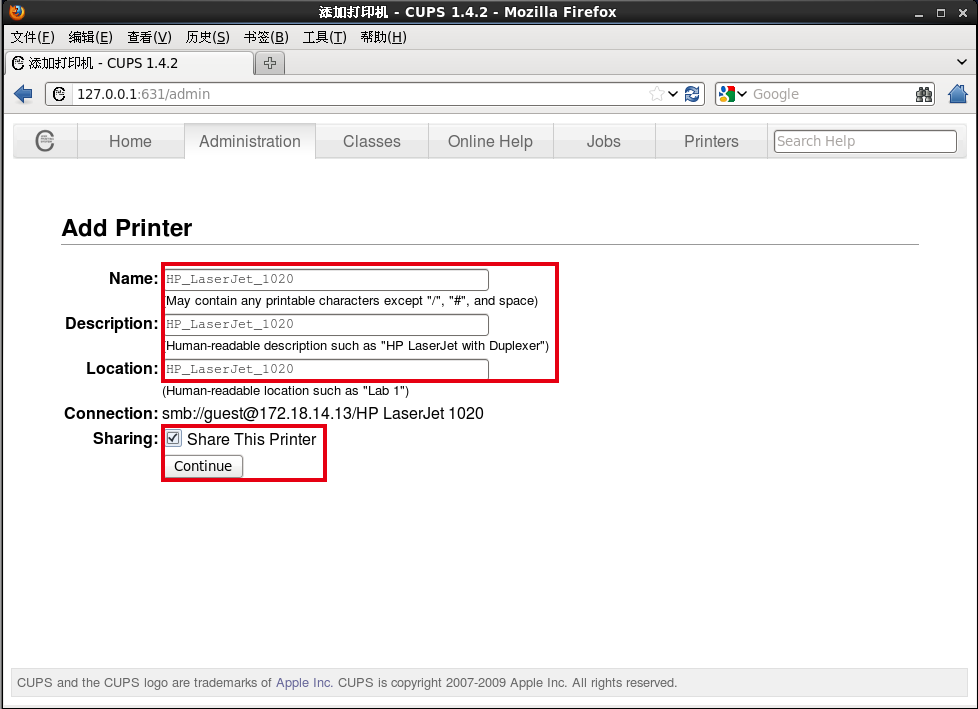978x709 pixels.
Task: Open the search engine chooser dropdown
Action: (742, 94)
